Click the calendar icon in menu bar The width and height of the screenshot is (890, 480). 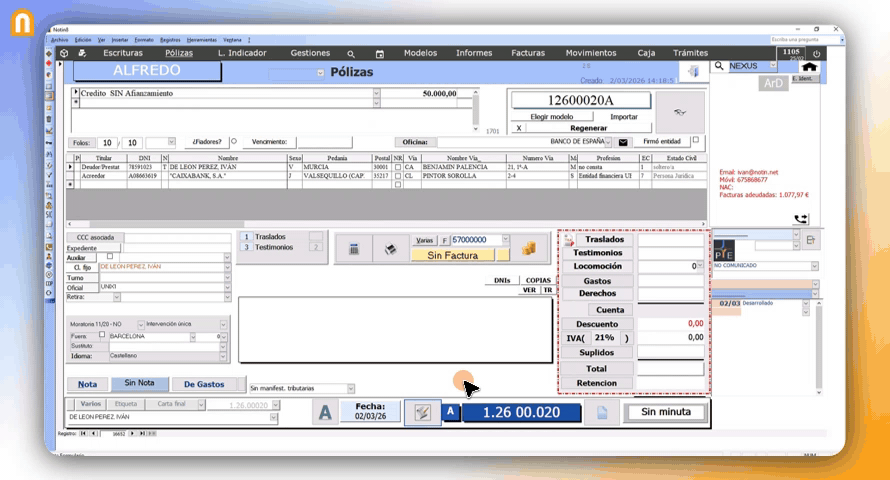click(379, 53)
